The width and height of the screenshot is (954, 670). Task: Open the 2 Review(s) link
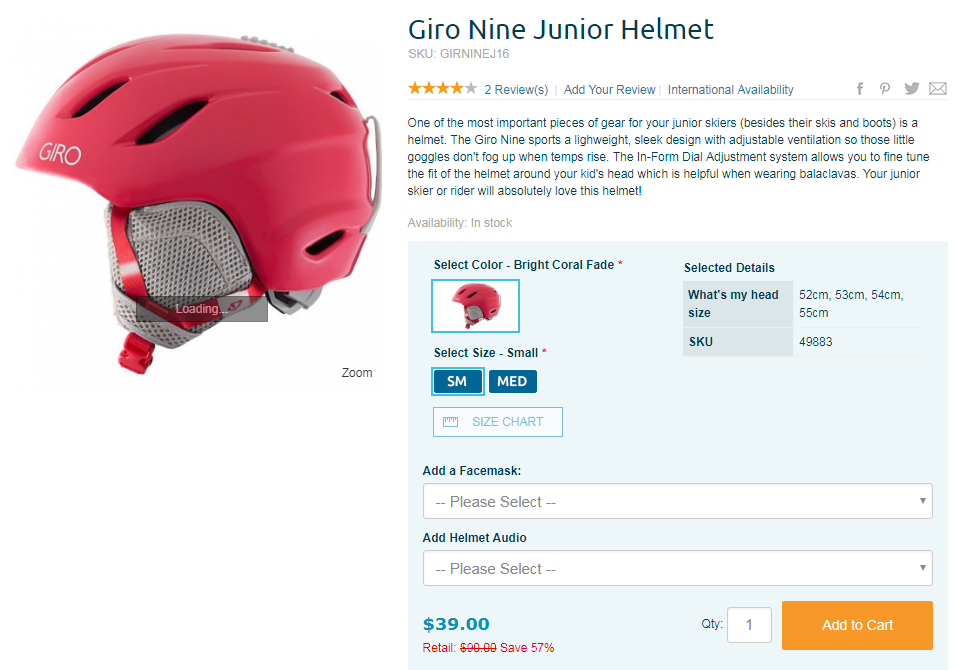[516, 90]
